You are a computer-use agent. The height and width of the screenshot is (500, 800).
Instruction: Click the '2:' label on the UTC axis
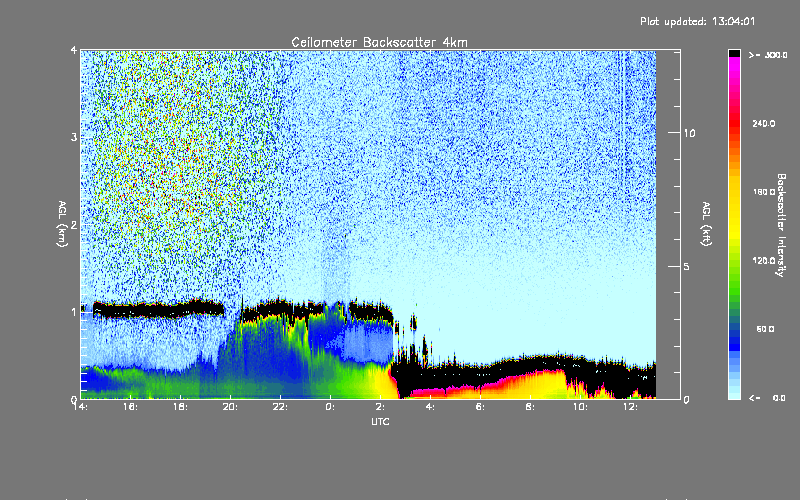[380, 407]
